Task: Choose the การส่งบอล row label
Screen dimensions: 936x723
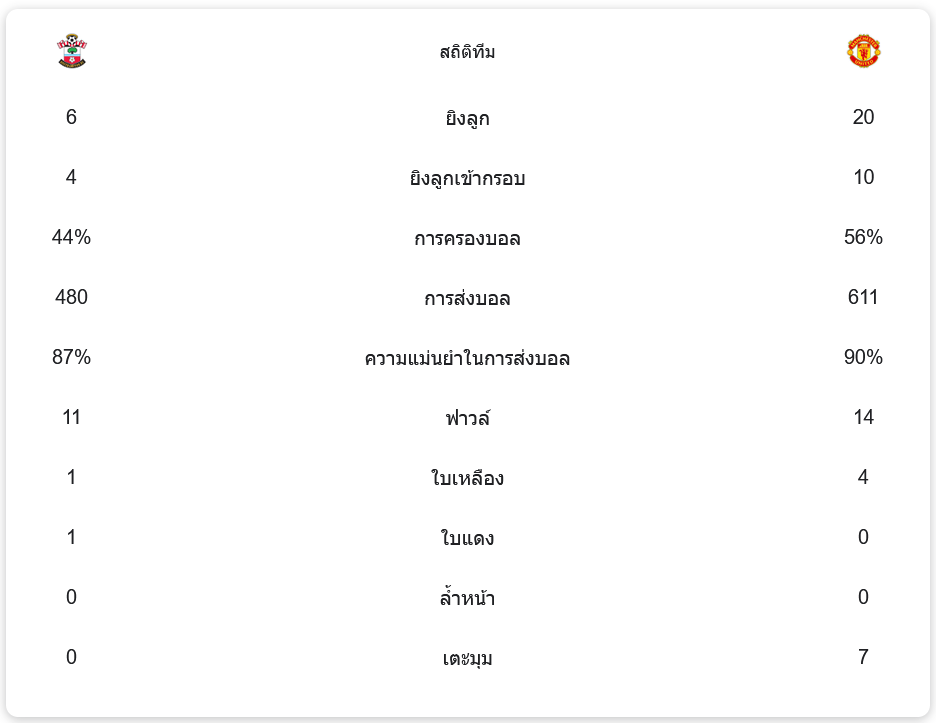Action: [x=467, y=299]
